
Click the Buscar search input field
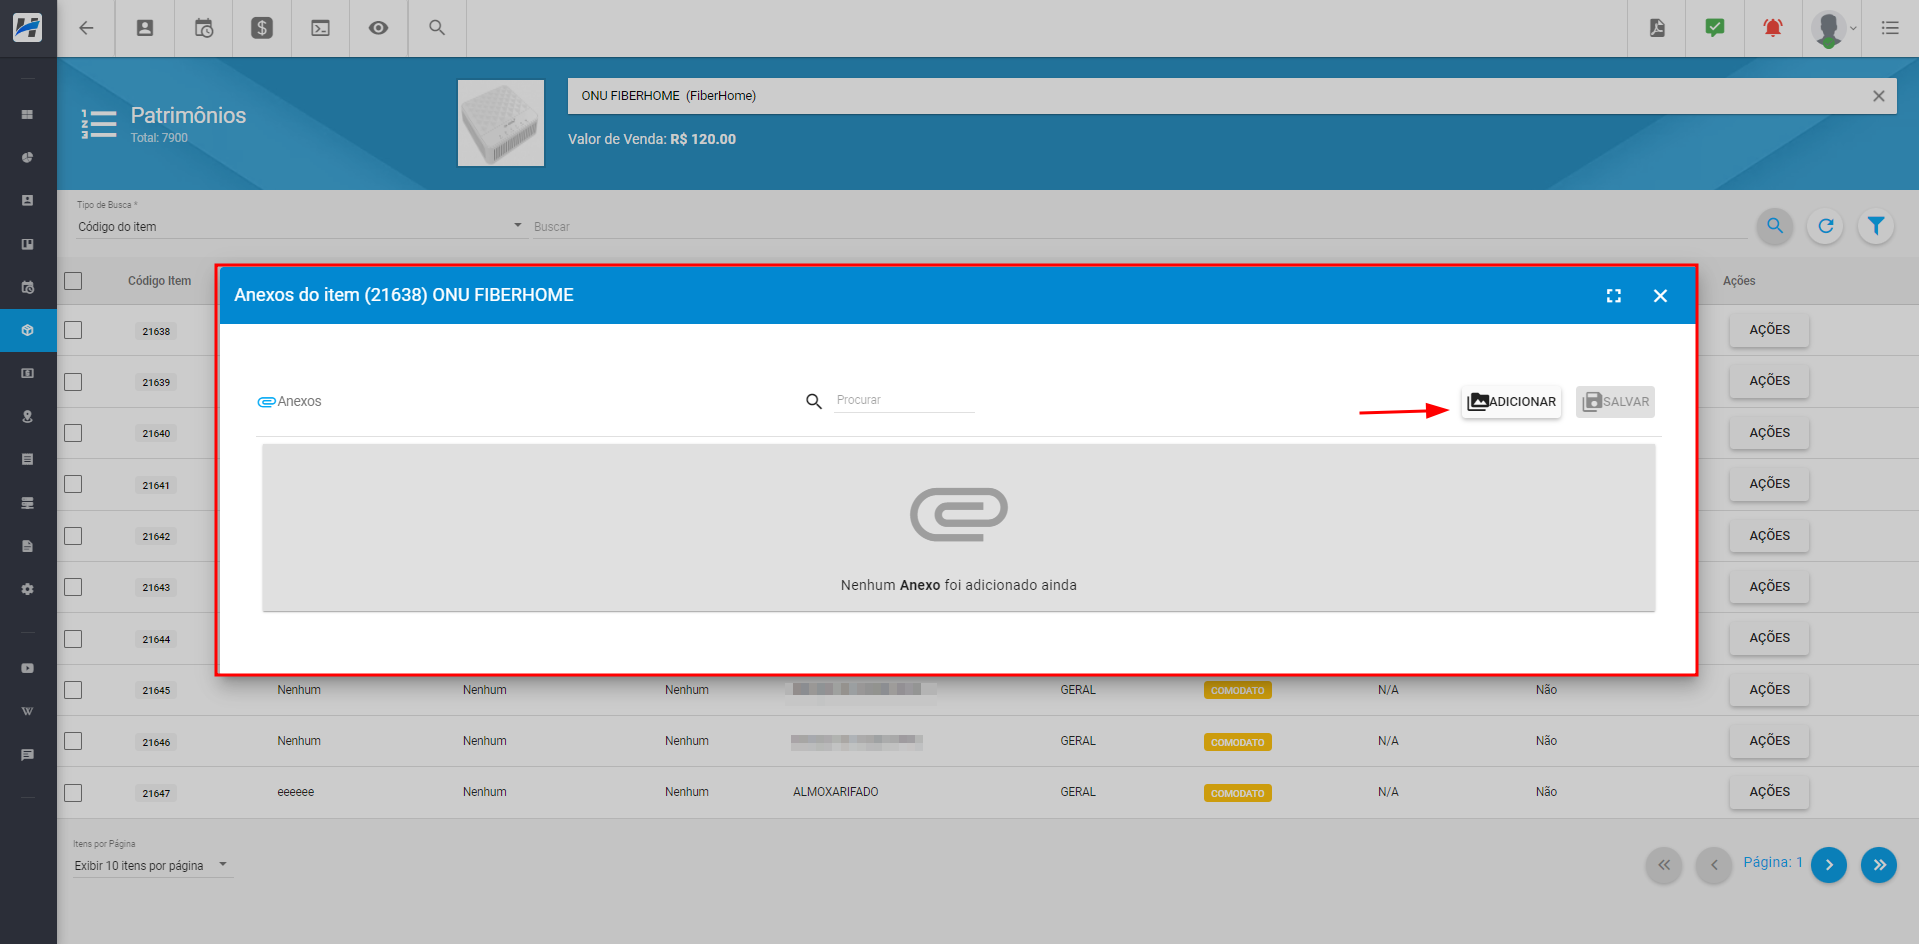click(1140, 226)
